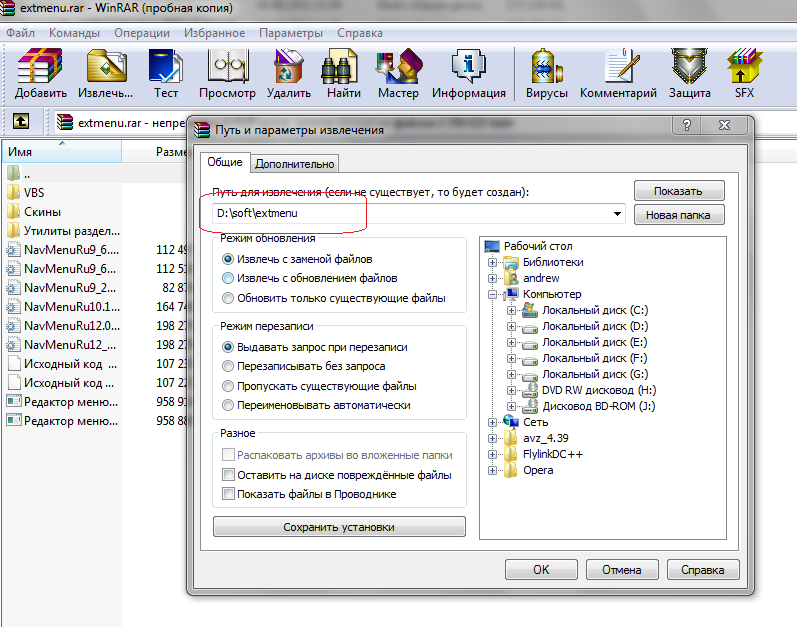Viewport: 797px width, 627px height.
Task: Switch to the Дополнительно tab
Action: [295, 164]
